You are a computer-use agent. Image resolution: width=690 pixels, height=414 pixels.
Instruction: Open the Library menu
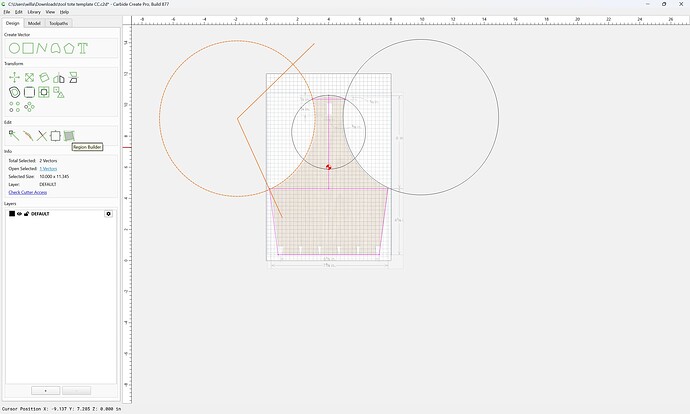(34, 12)
